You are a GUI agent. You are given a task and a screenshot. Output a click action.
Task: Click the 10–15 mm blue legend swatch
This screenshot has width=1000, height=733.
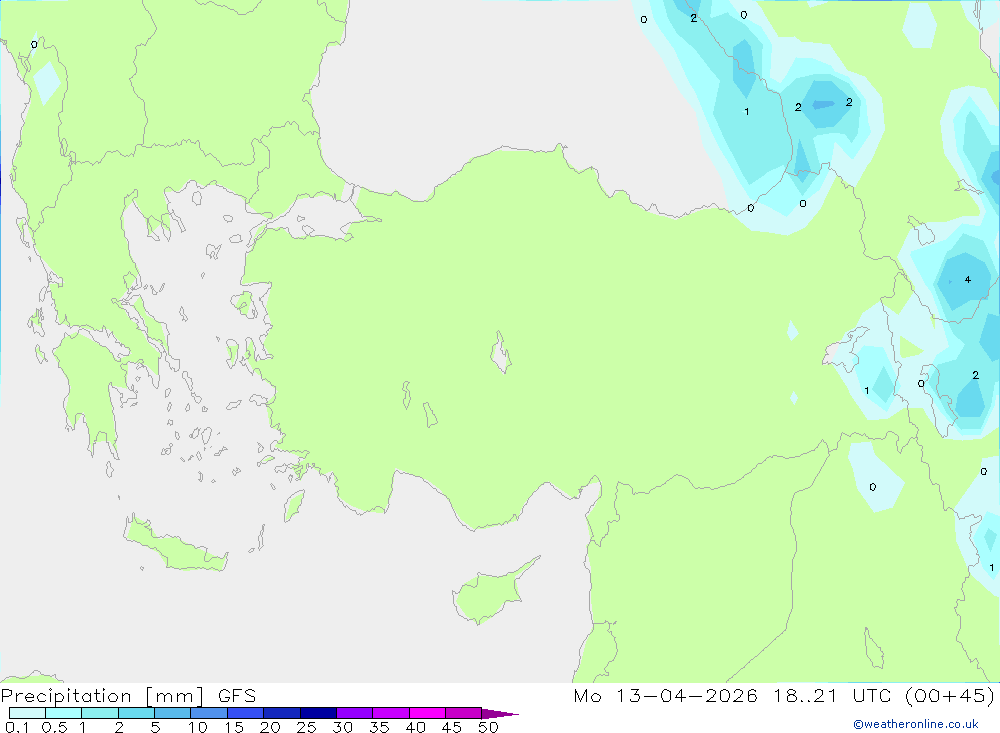tap(209, 713)
